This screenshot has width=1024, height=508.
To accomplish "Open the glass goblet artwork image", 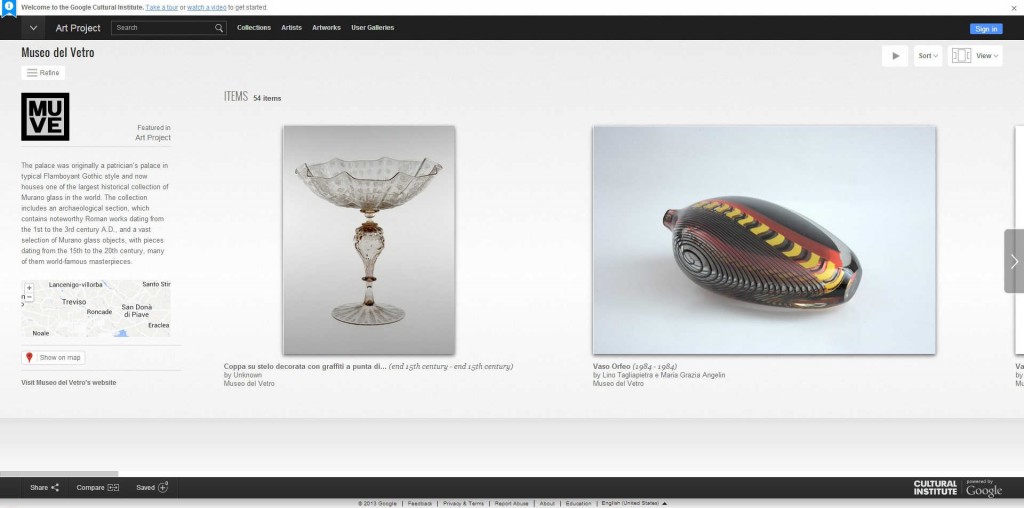I will click(x=369, y=240).
